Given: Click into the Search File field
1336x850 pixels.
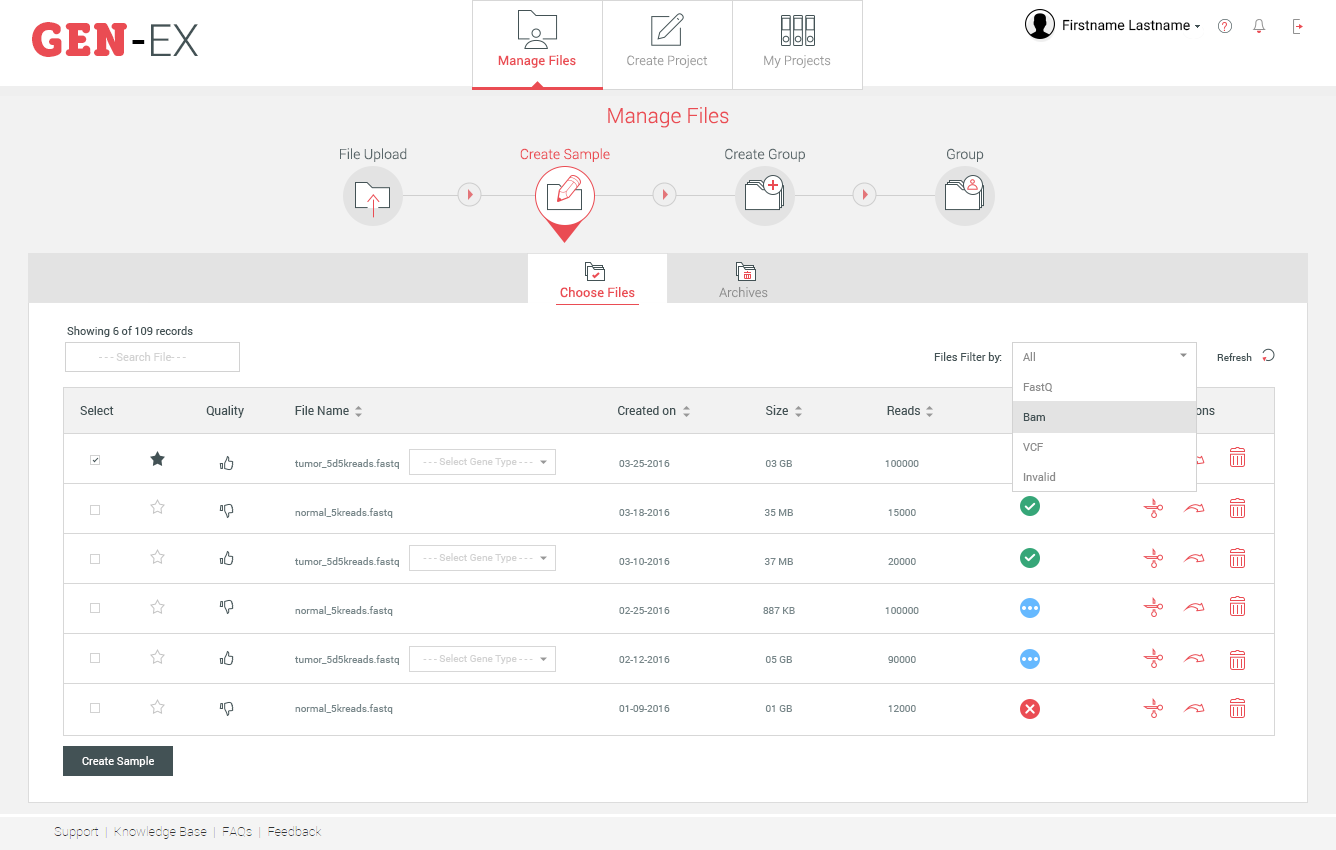Looking at the screenshot, I should coord(152,357).
